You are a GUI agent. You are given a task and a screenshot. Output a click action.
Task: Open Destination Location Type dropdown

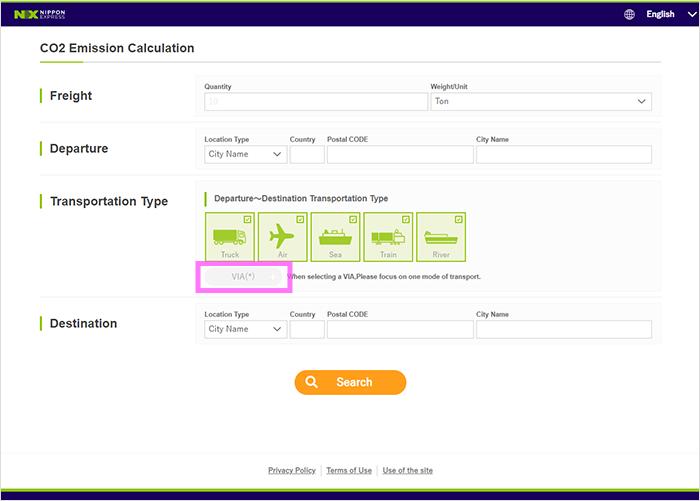tap(245, 329)
